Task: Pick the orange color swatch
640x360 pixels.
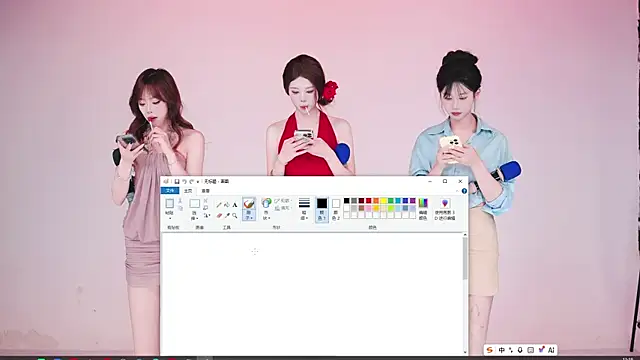Action: (x=376, y=200)
